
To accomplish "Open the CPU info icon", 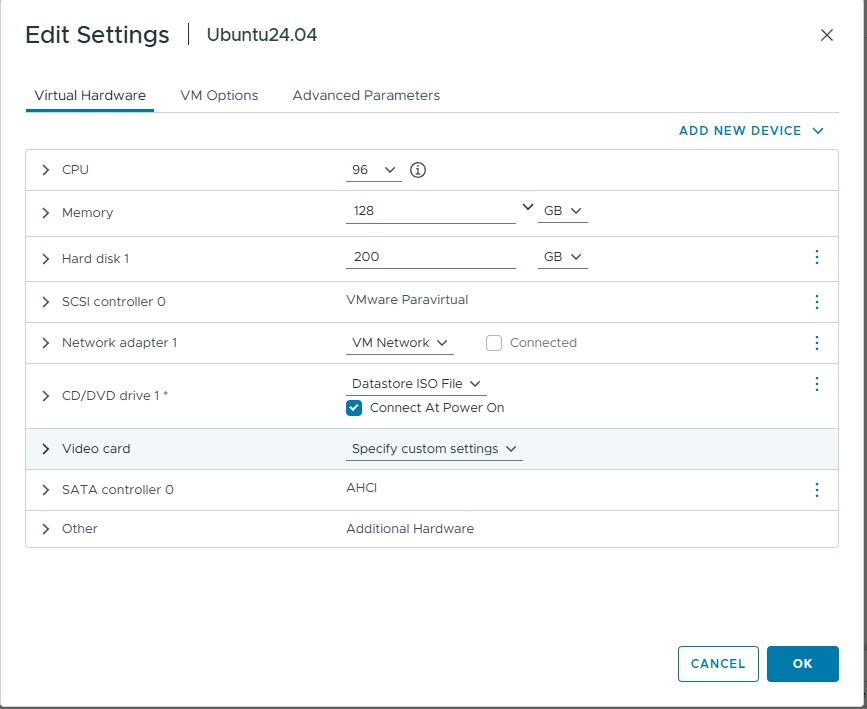I will [418, 170].
